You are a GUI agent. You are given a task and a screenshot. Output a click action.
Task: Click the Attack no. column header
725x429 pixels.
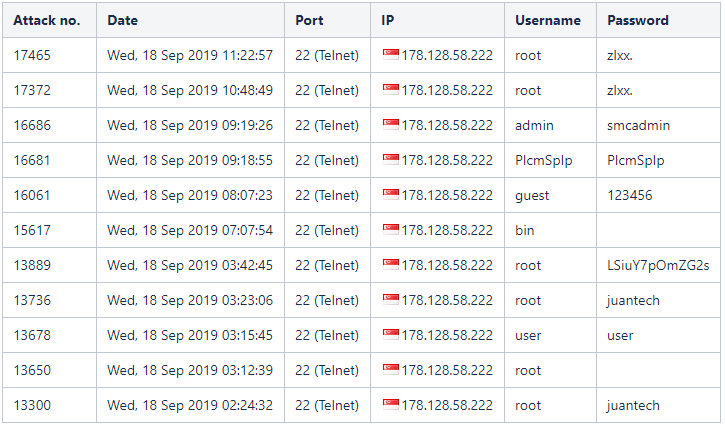coord(47,20)
